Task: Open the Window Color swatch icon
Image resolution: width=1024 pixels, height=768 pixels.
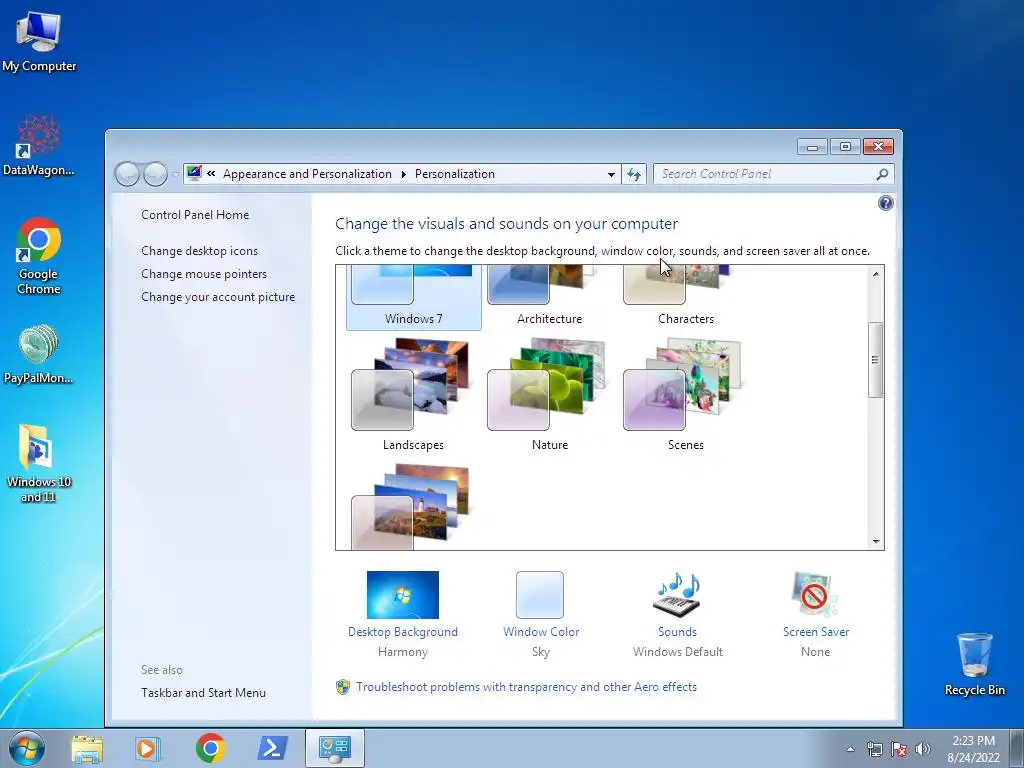Action: [x=540, y=595]
